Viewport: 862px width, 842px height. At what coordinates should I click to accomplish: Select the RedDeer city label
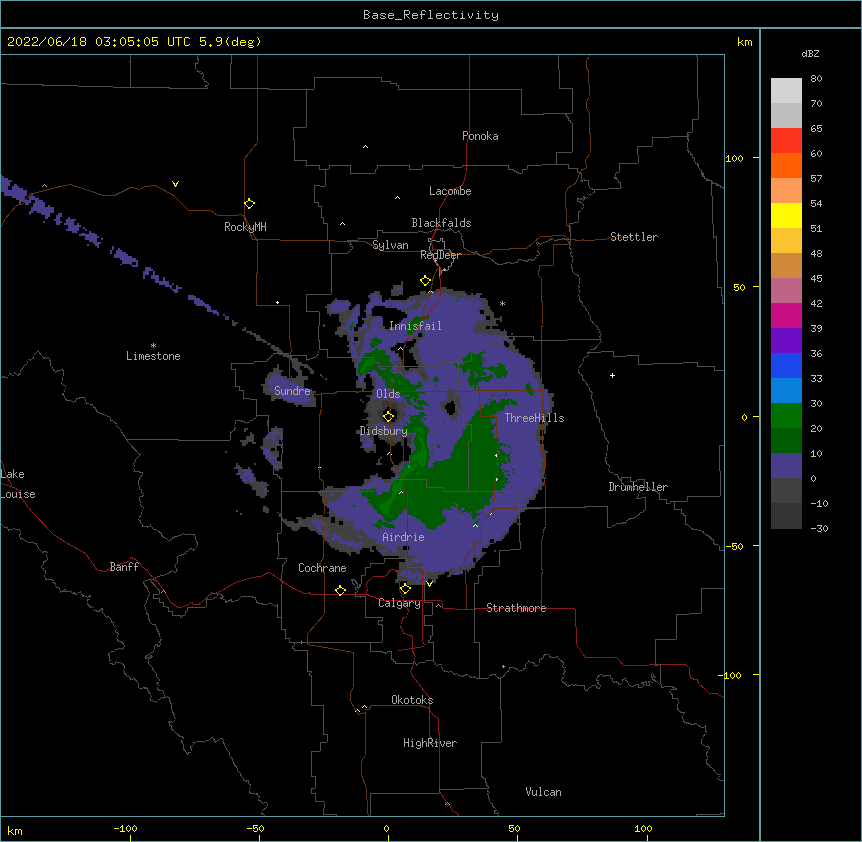(440, 255)
